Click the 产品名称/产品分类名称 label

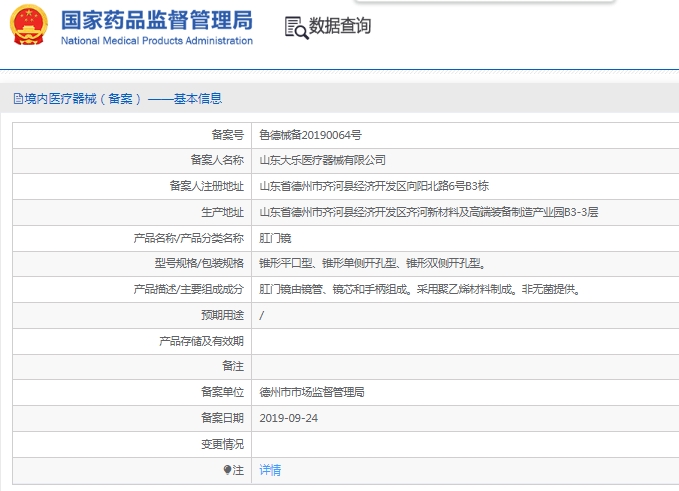(x=188, y=238)
